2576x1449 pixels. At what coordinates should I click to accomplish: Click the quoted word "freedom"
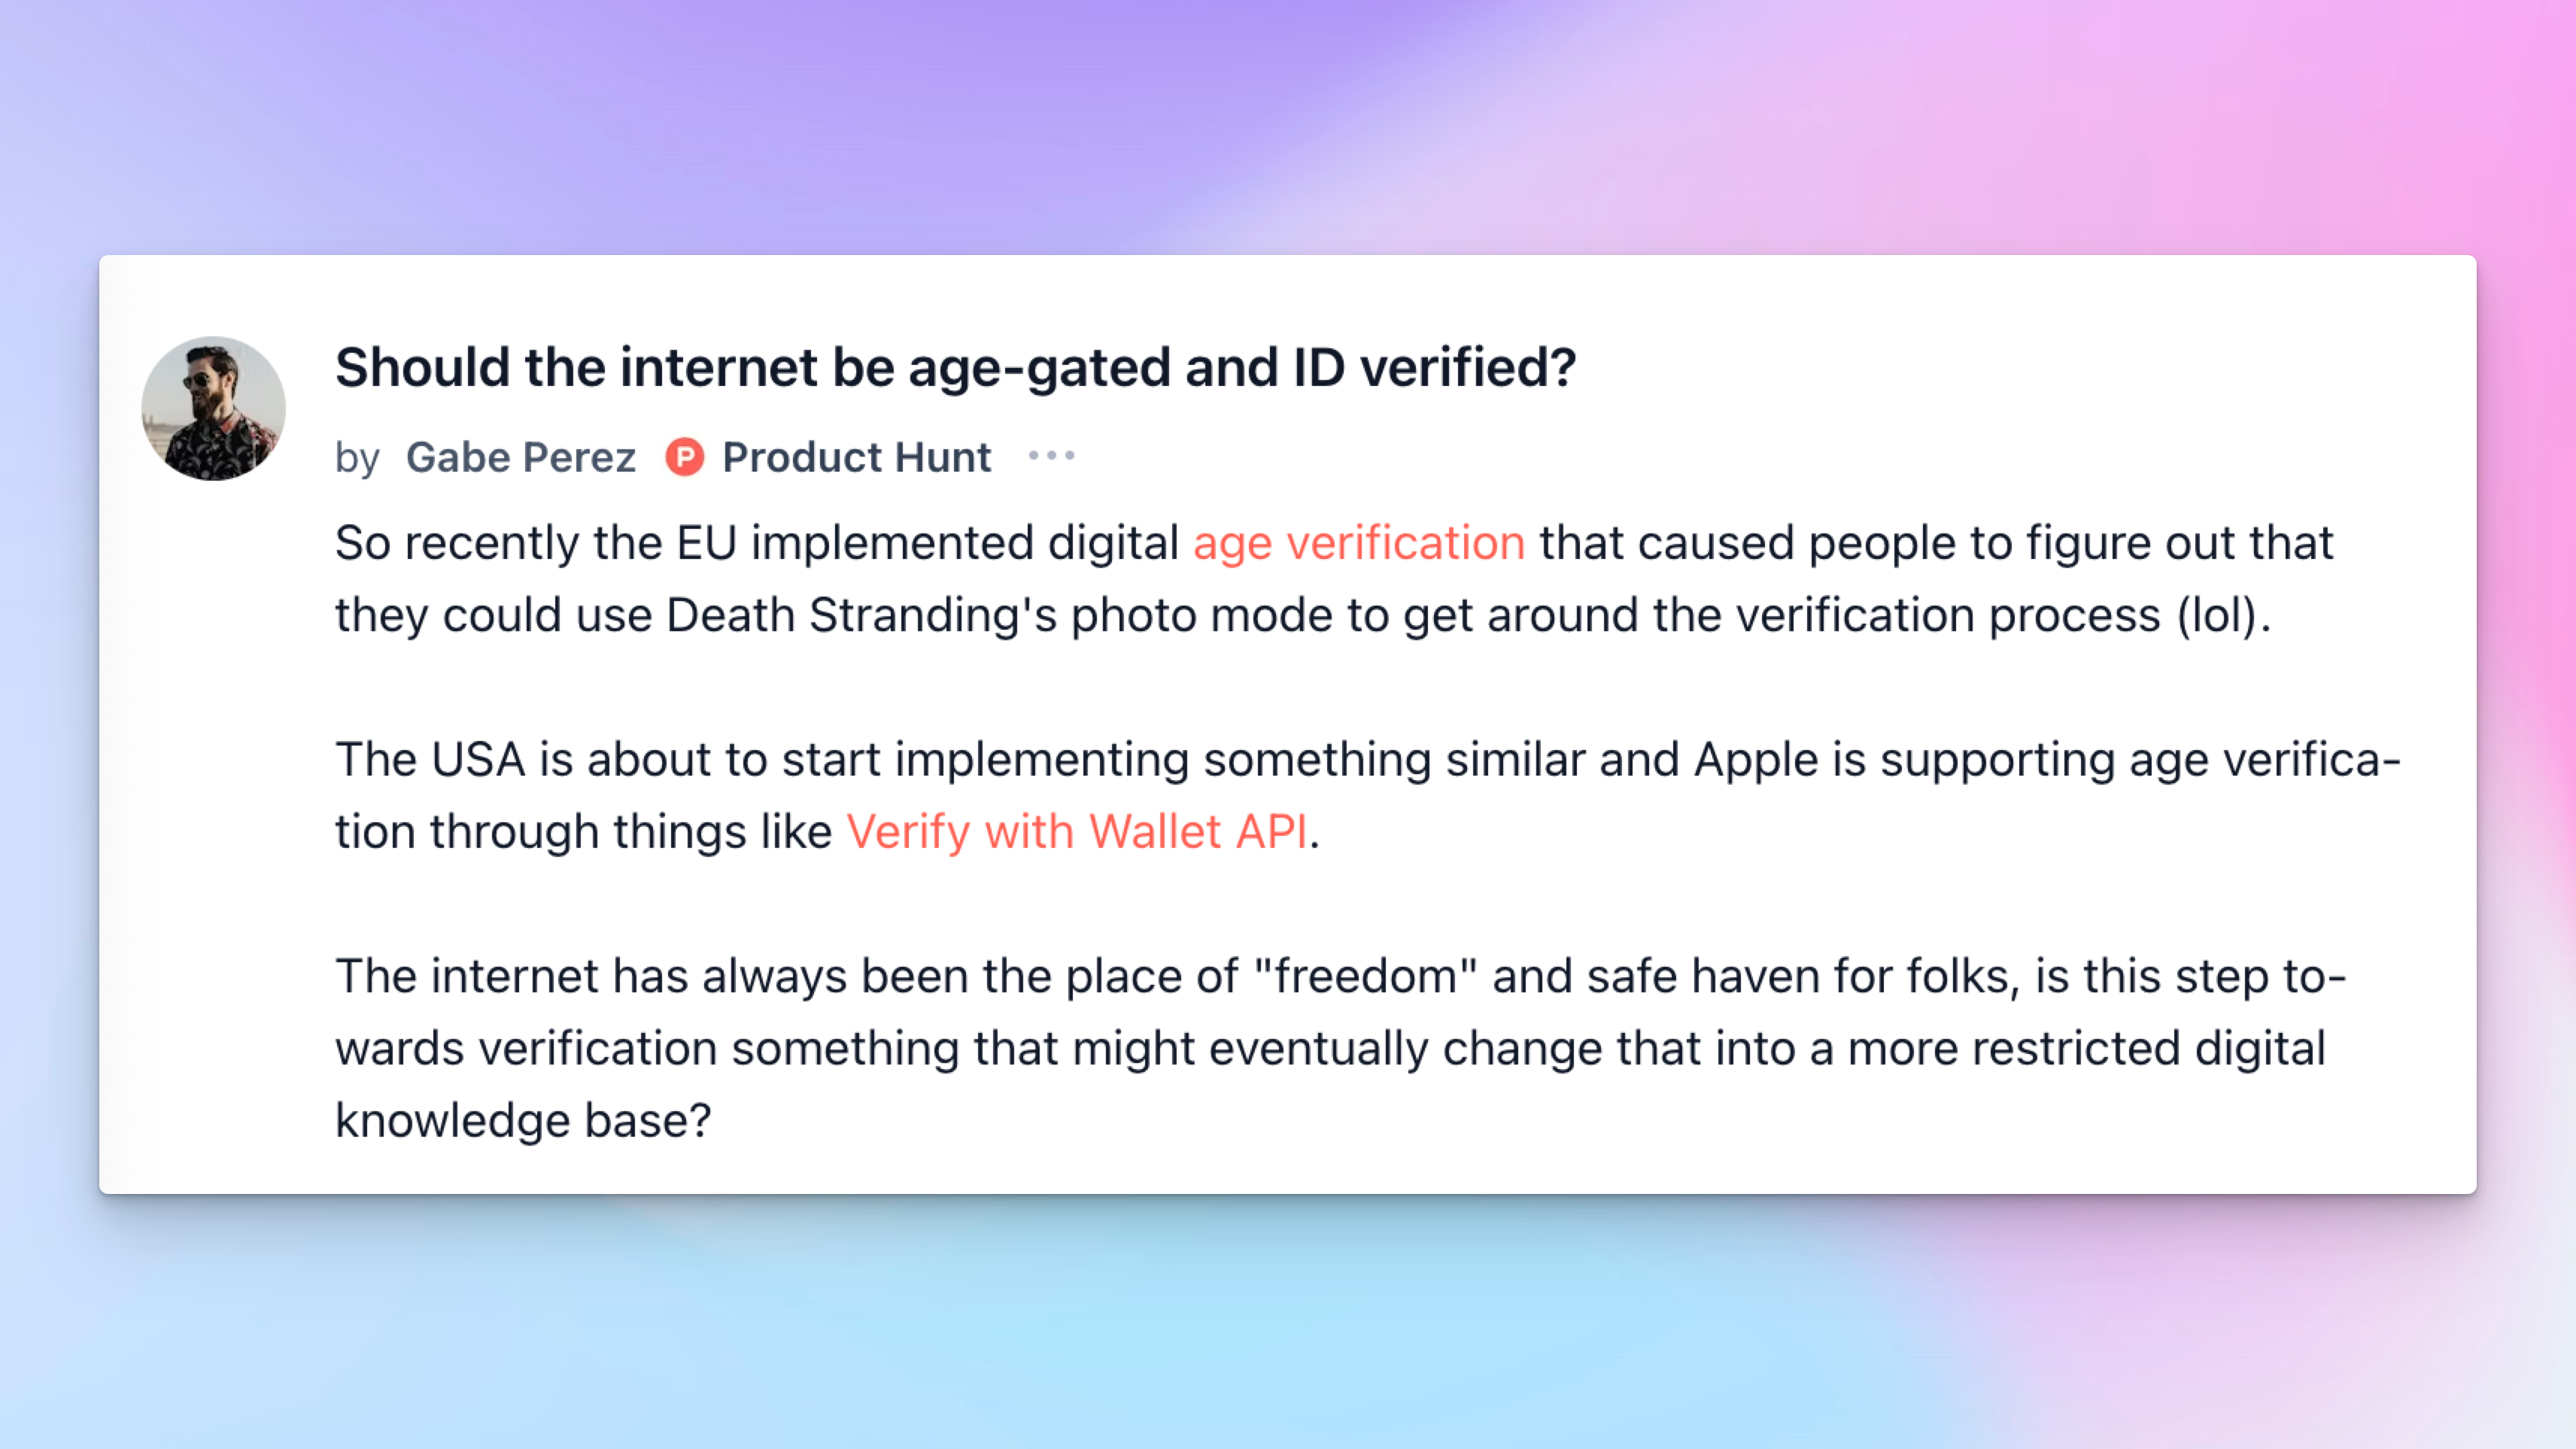(x=1365, y=976)
